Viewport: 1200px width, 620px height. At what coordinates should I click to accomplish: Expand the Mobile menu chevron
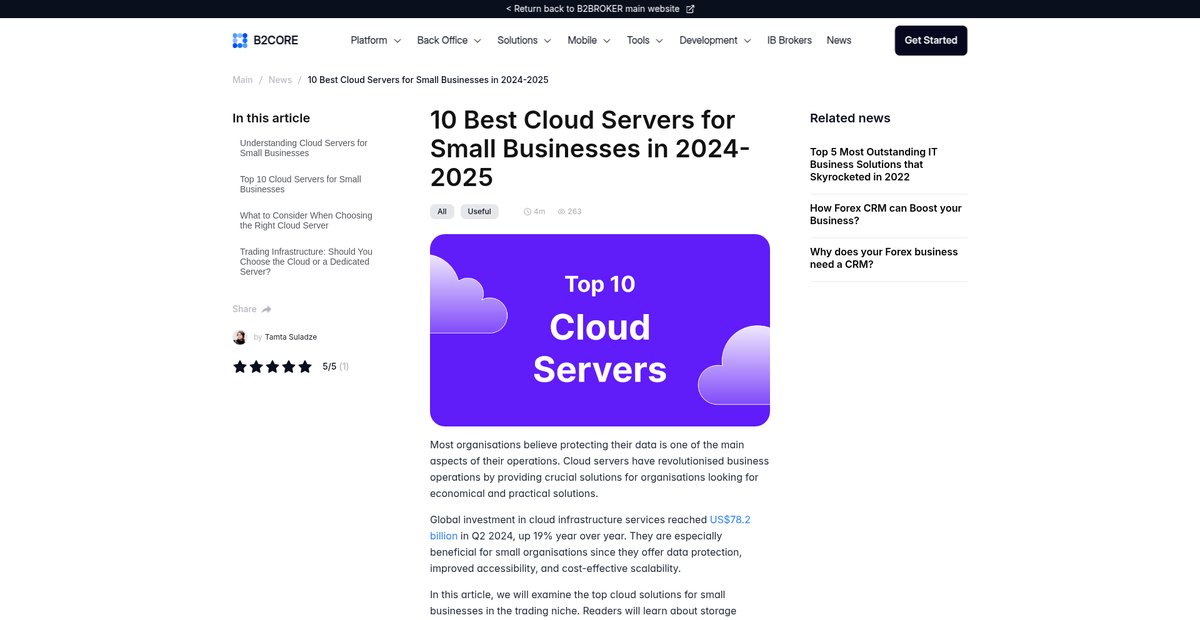click(x=606, y=41)
